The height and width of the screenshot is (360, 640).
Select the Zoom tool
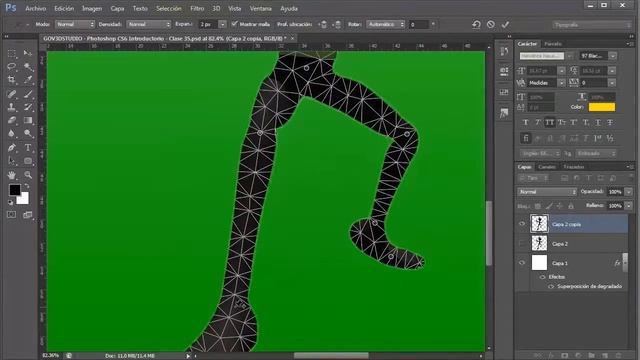[28, 175]
